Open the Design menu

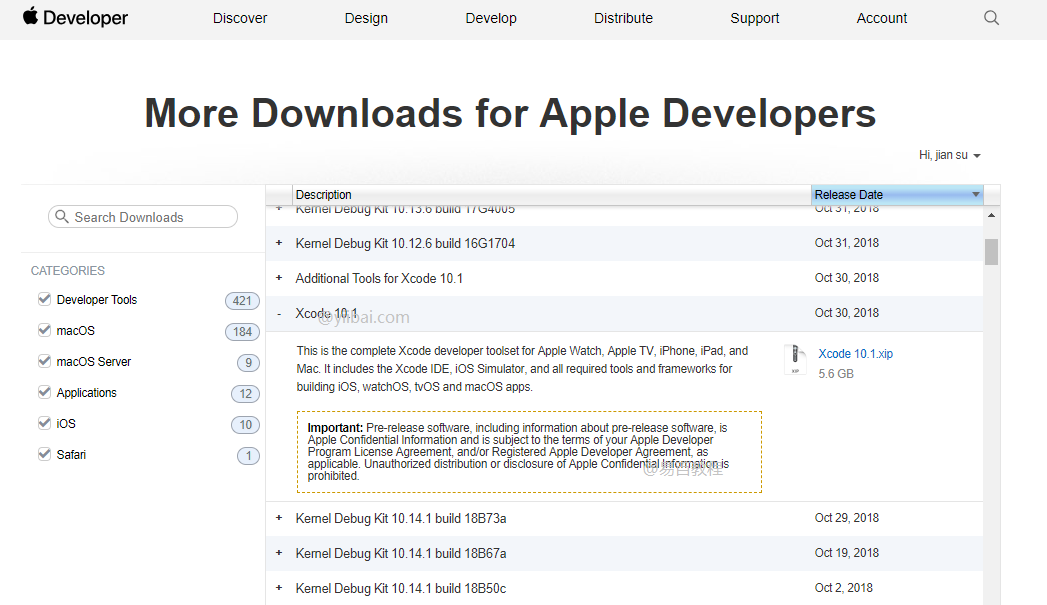[366, 18]
